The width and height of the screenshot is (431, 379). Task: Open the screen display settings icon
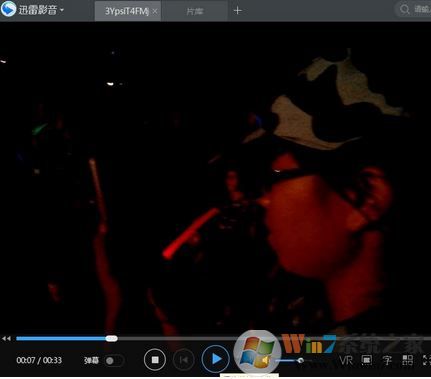tap(367, 360)
